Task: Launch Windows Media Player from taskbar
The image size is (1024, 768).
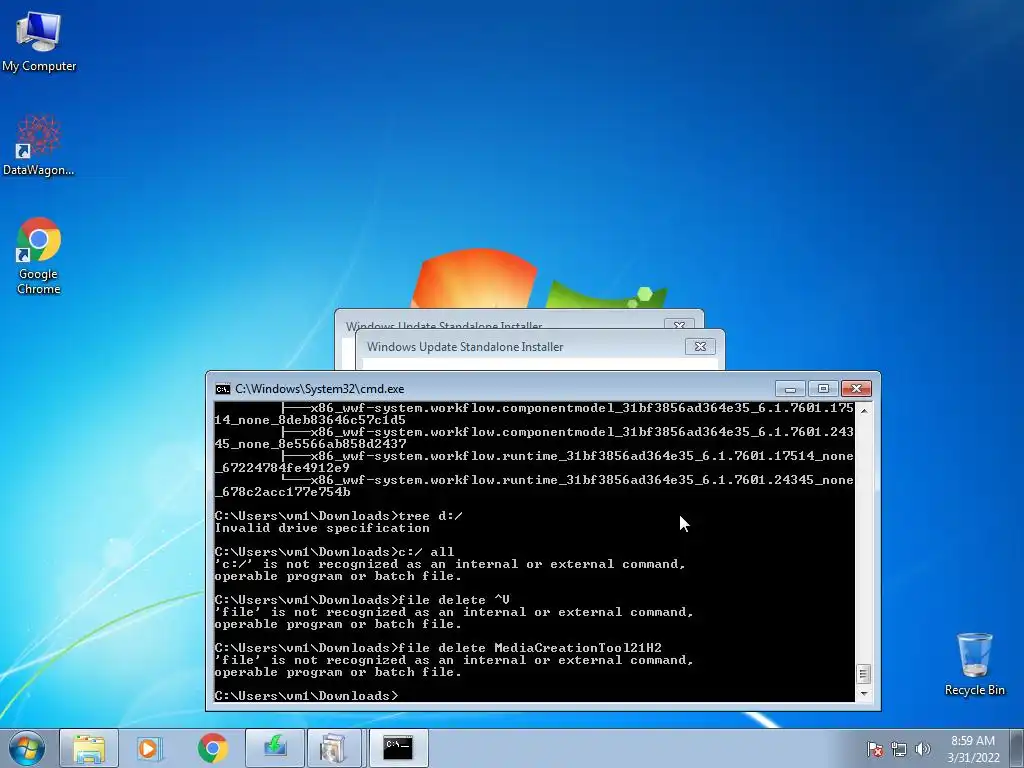Action: click(150, 748)
